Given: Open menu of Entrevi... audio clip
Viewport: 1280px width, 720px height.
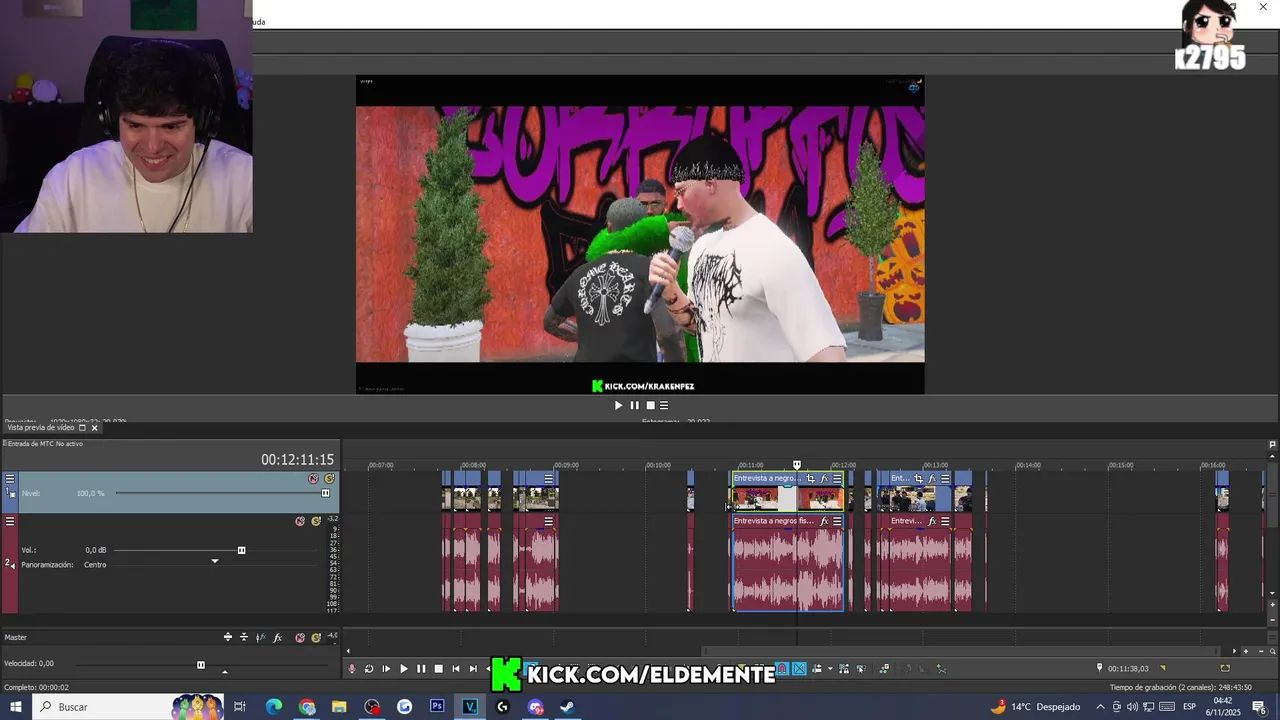Looking at the screenshot, I should (x=945, y=521).
